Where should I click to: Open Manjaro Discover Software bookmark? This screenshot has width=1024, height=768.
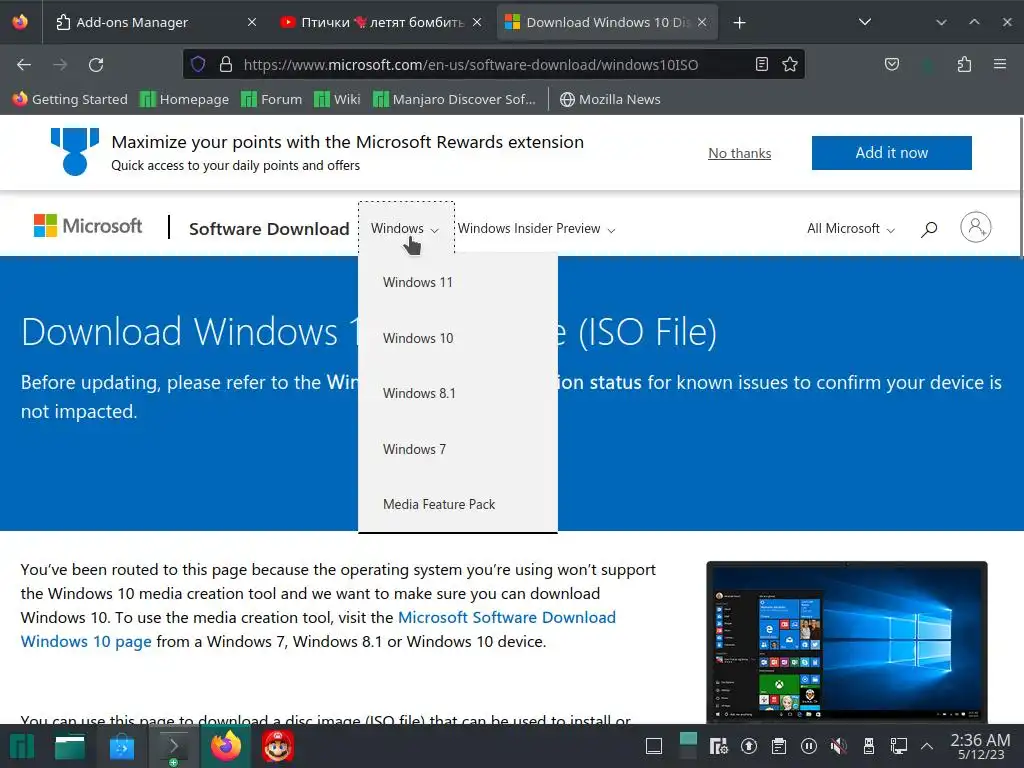(x=455, y=99)
